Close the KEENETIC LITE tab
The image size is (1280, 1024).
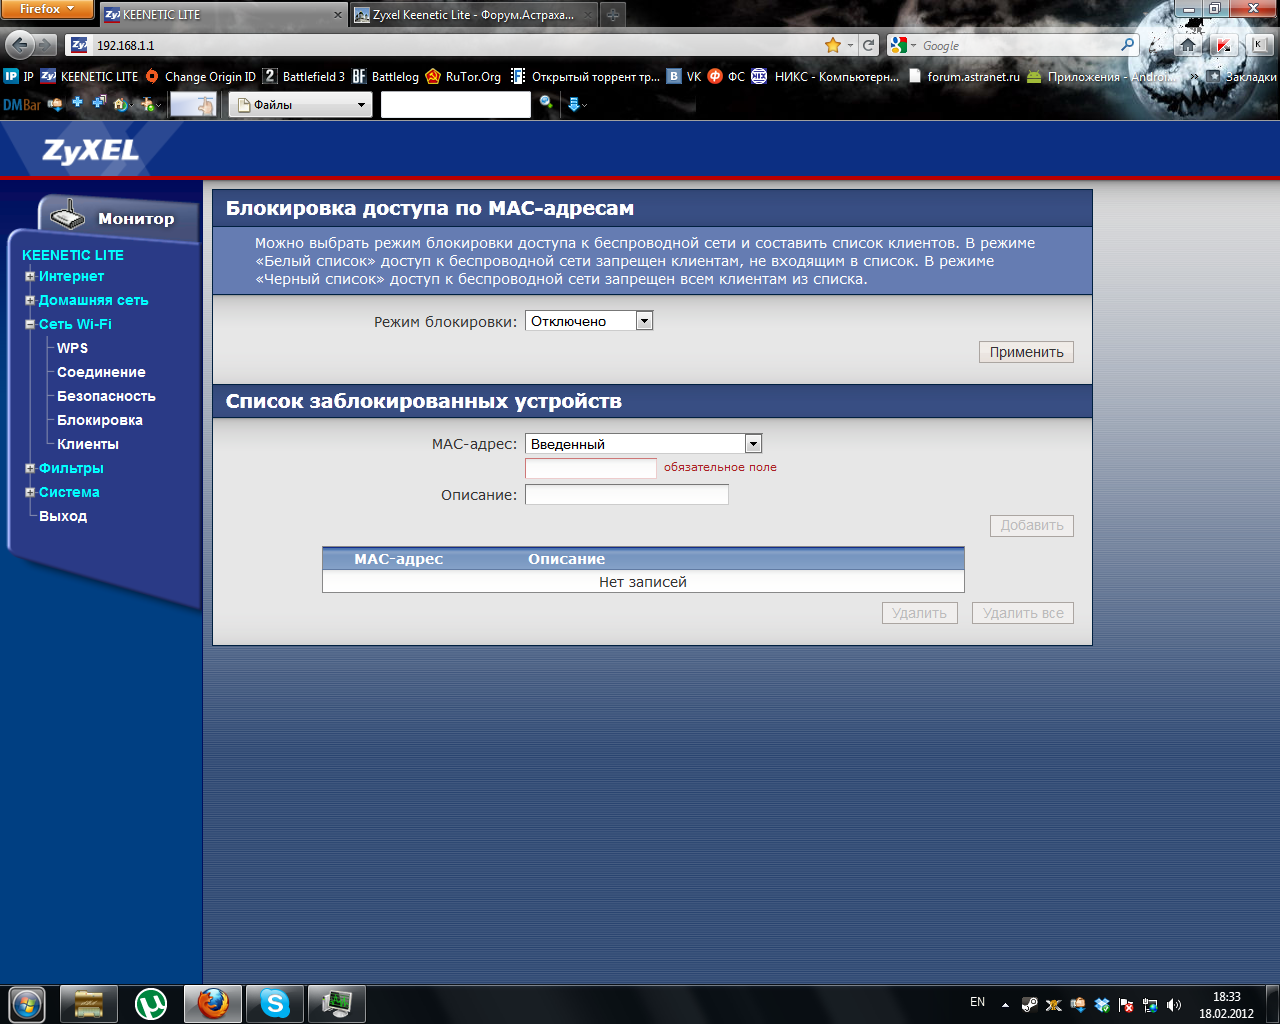coord(337,15)
